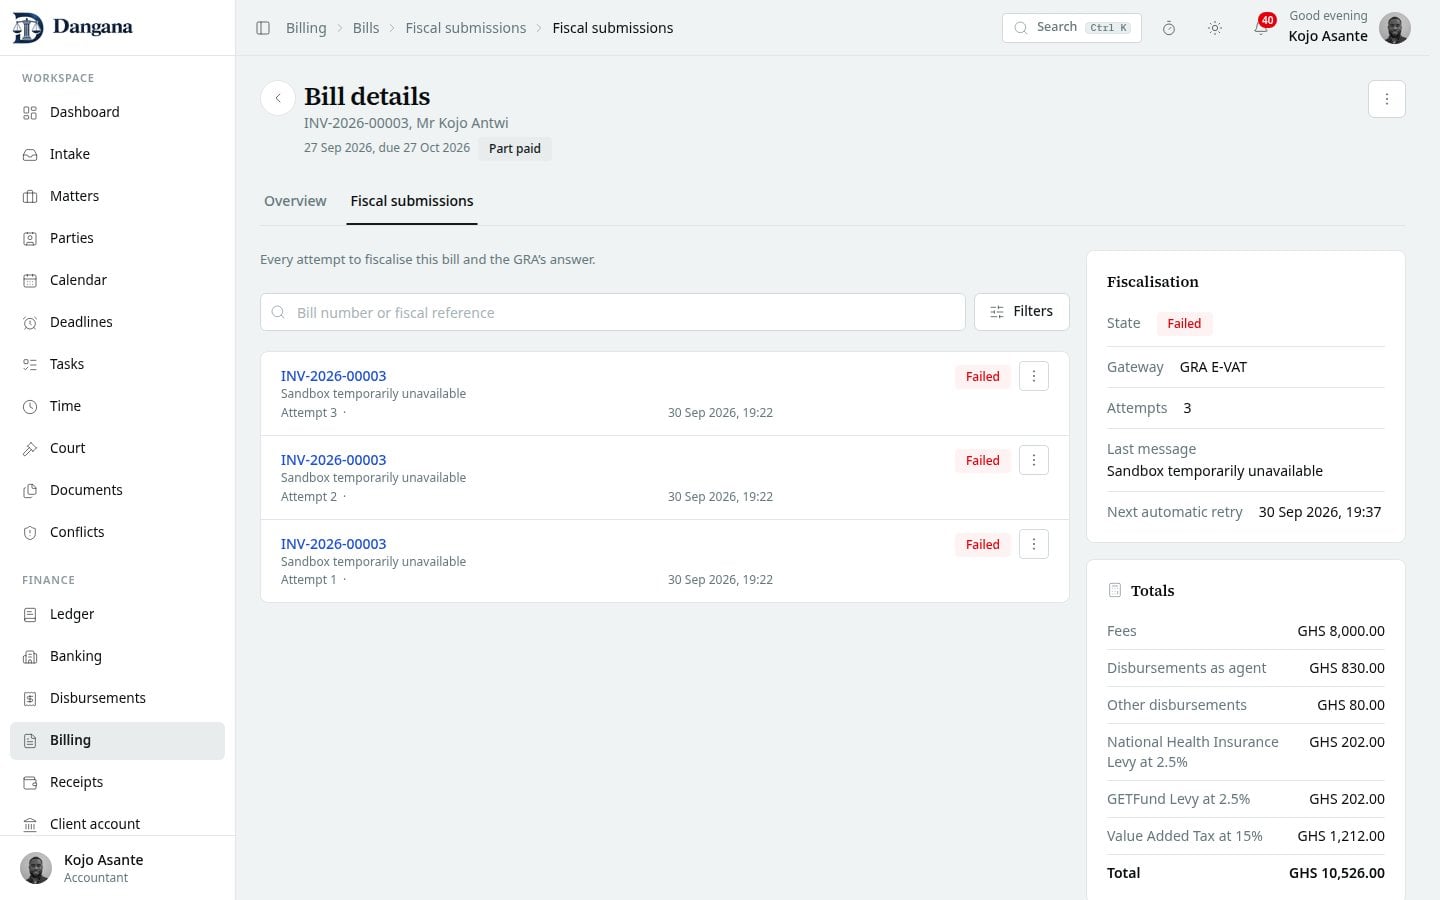This screenshot has height=900, width=1440.
Task: Click the Tasks sidebar icon
Action: [30, 364]
